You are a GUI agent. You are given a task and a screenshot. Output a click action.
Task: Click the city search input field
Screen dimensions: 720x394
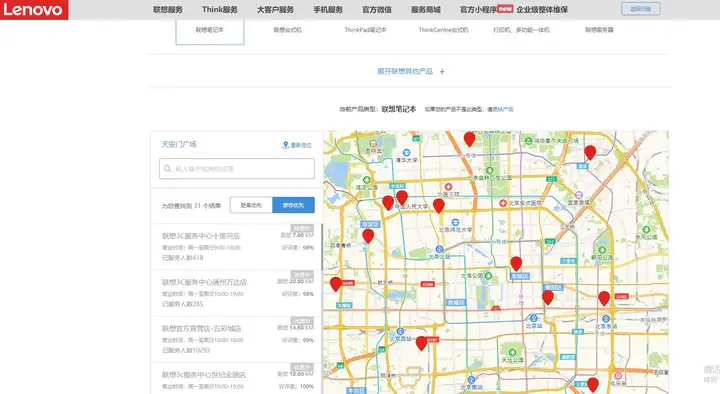(x=237, y=169)
